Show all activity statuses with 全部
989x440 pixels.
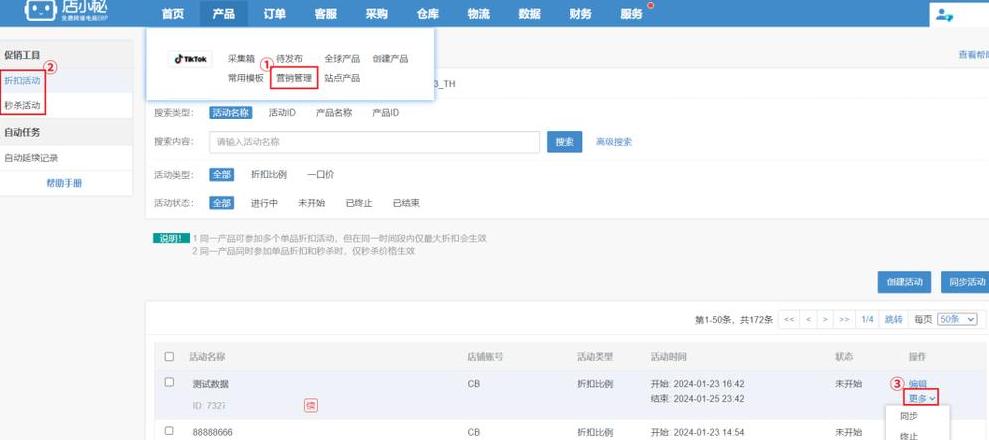coord(221,203)
